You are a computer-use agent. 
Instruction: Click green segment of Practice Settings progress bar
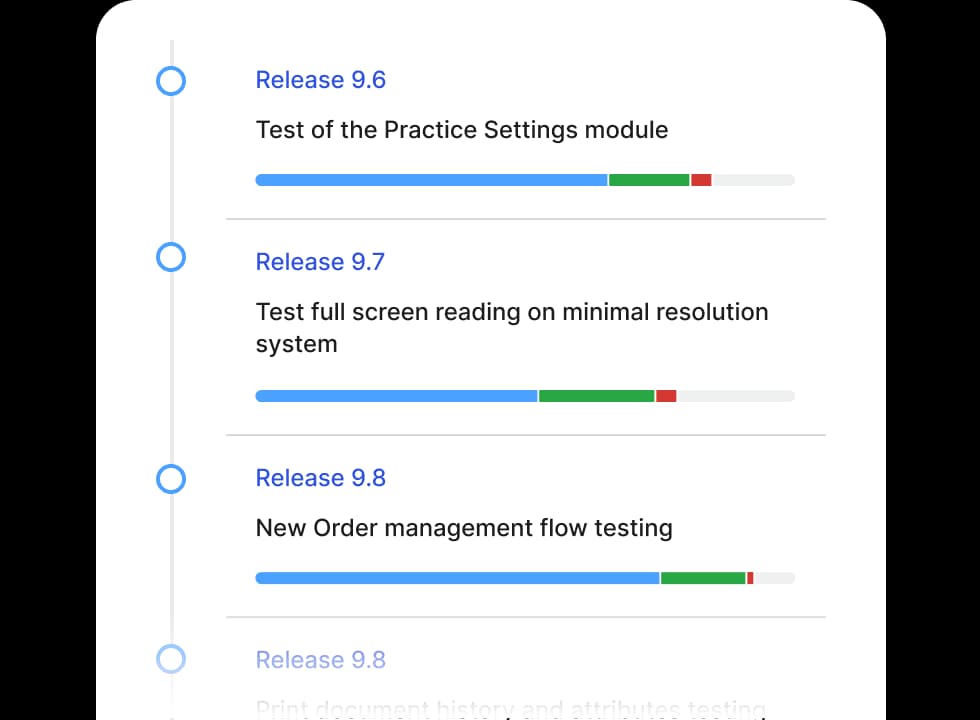[649, 180]
